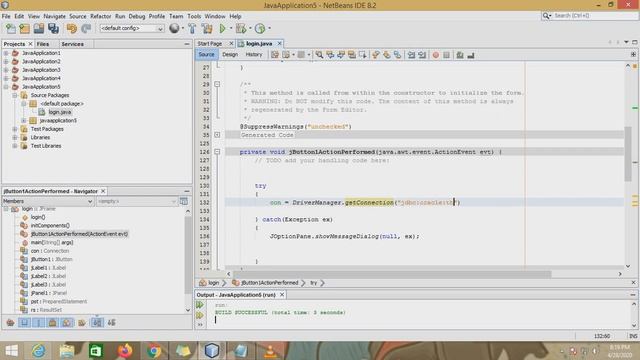Viewport: 640px width, 360px height.
Task: Open the Refactor menu
Action: tap(100, 16)
